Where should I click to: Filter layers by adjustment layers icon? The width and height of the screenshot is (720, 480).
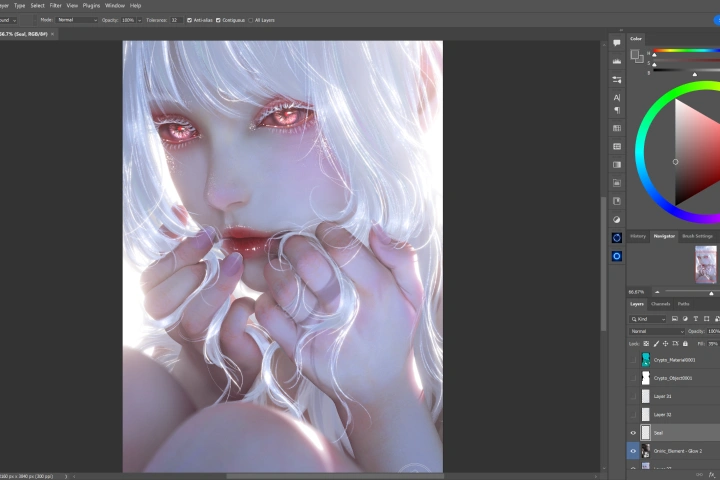pos(685,319)
